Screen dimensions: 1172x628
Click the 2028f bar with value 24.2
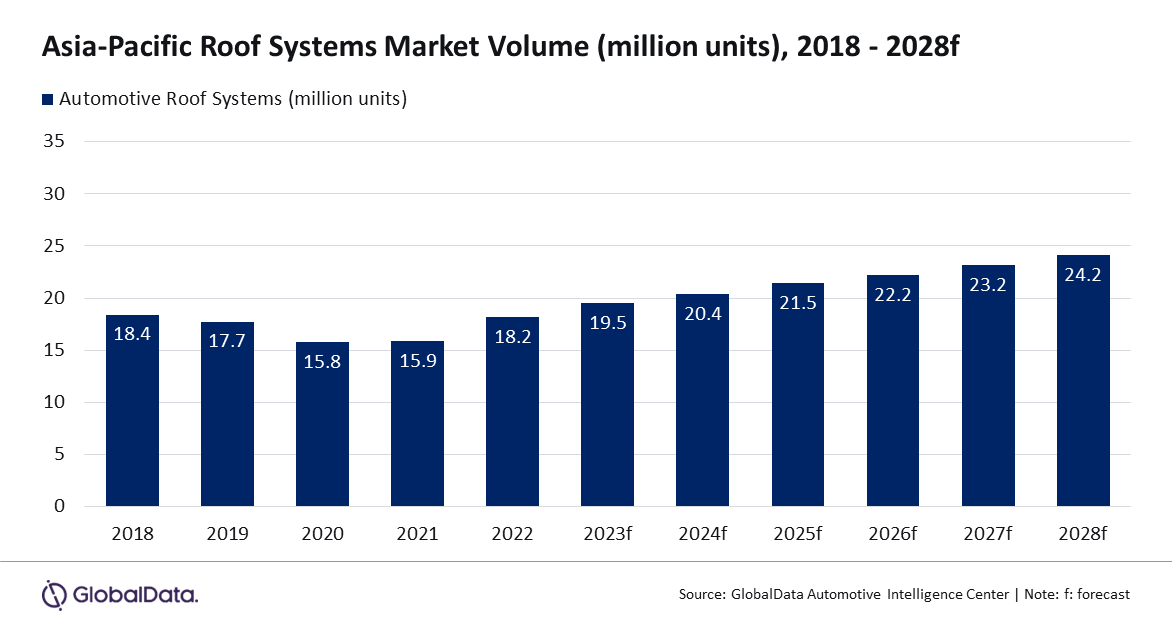pos(1082,381)
